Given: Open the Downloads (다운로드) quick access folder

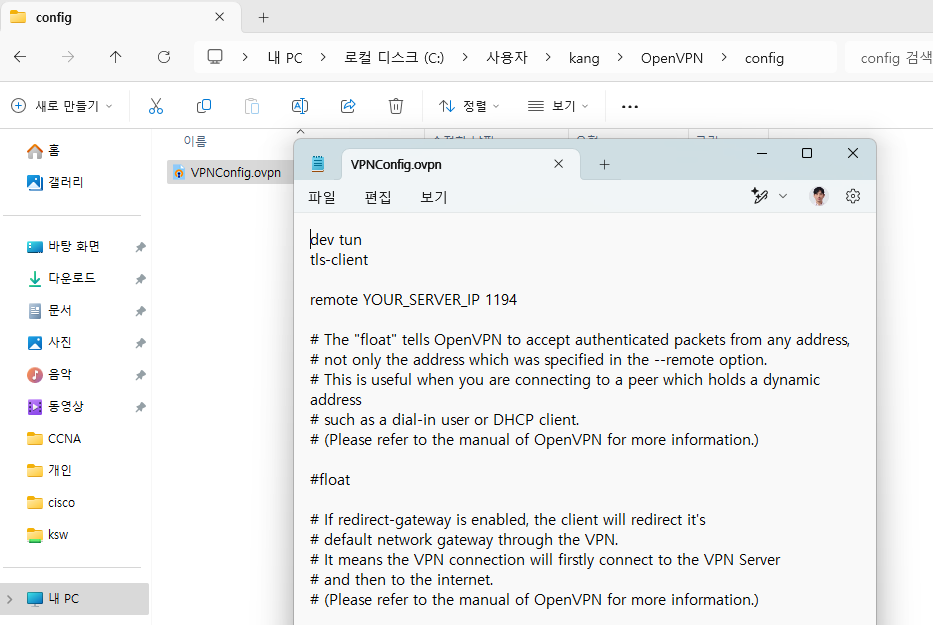Looking at the screenshot, I should point(61,278).
